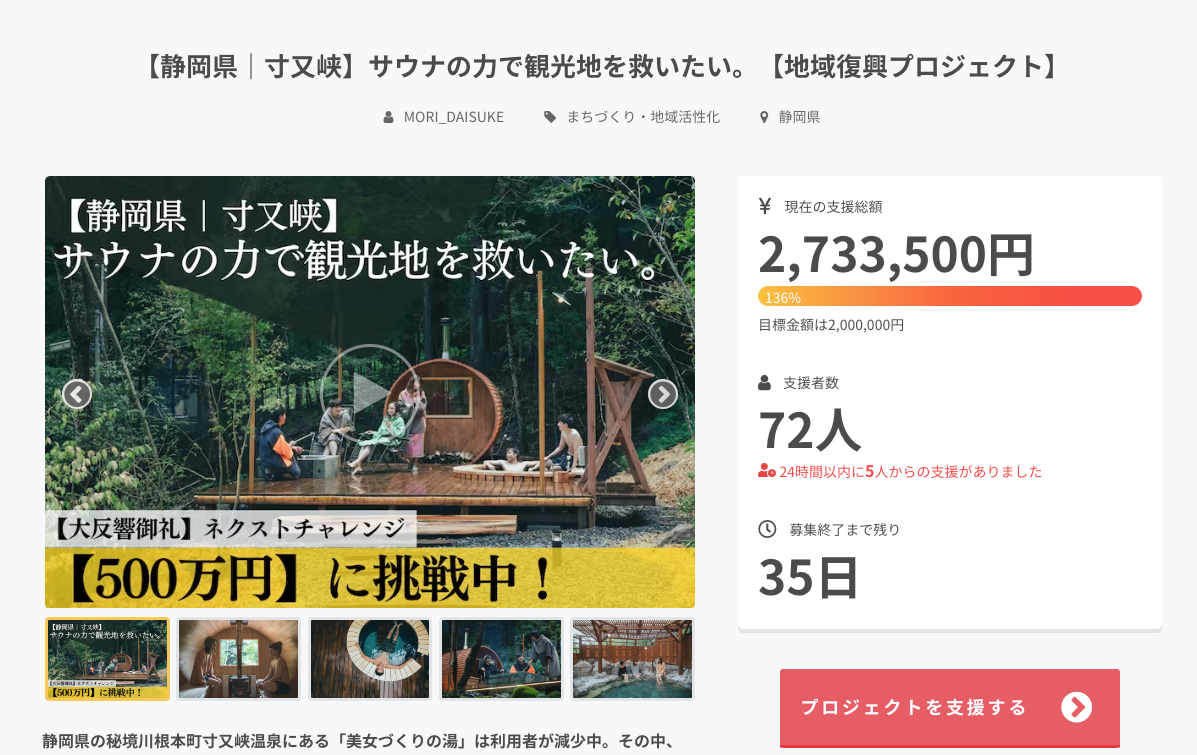Click the yen icon beside 現在の支援総額
Viewport: 1197px width, 755px height.
tap(765, 206)
